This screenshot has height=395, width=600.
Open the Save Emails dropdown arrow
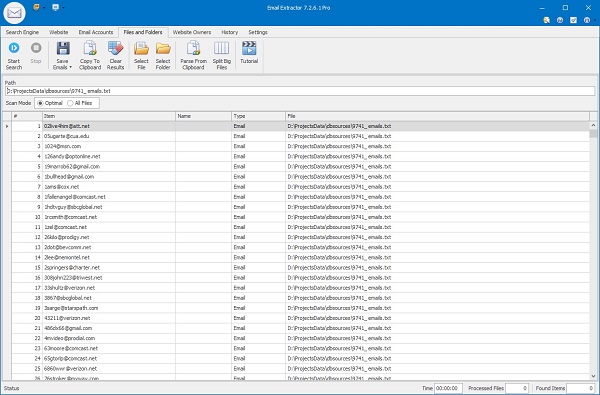point(71,67)
